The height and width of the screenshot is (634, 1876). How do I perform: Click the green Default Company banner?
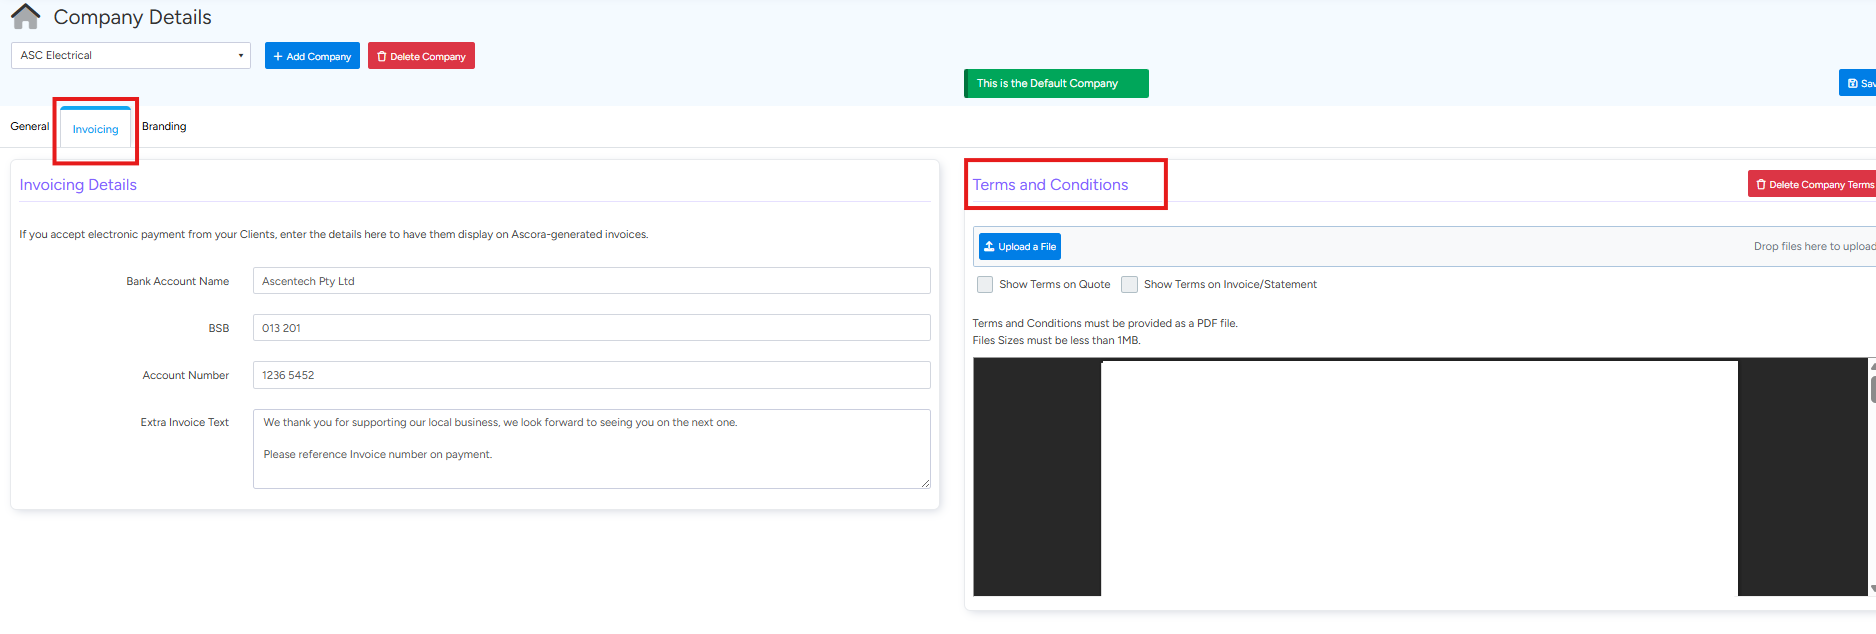(x=1055, y=84)
